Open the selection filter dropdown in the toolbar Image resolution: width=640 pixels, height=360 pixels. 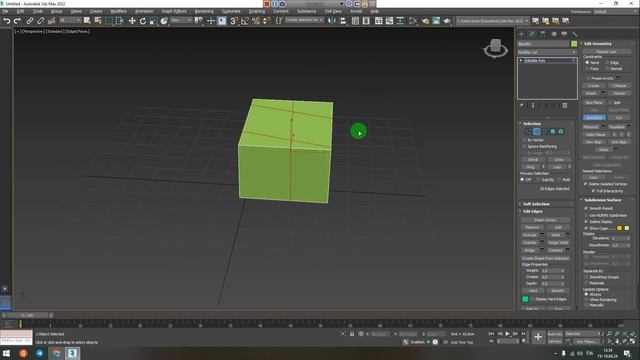pos(70,20)
